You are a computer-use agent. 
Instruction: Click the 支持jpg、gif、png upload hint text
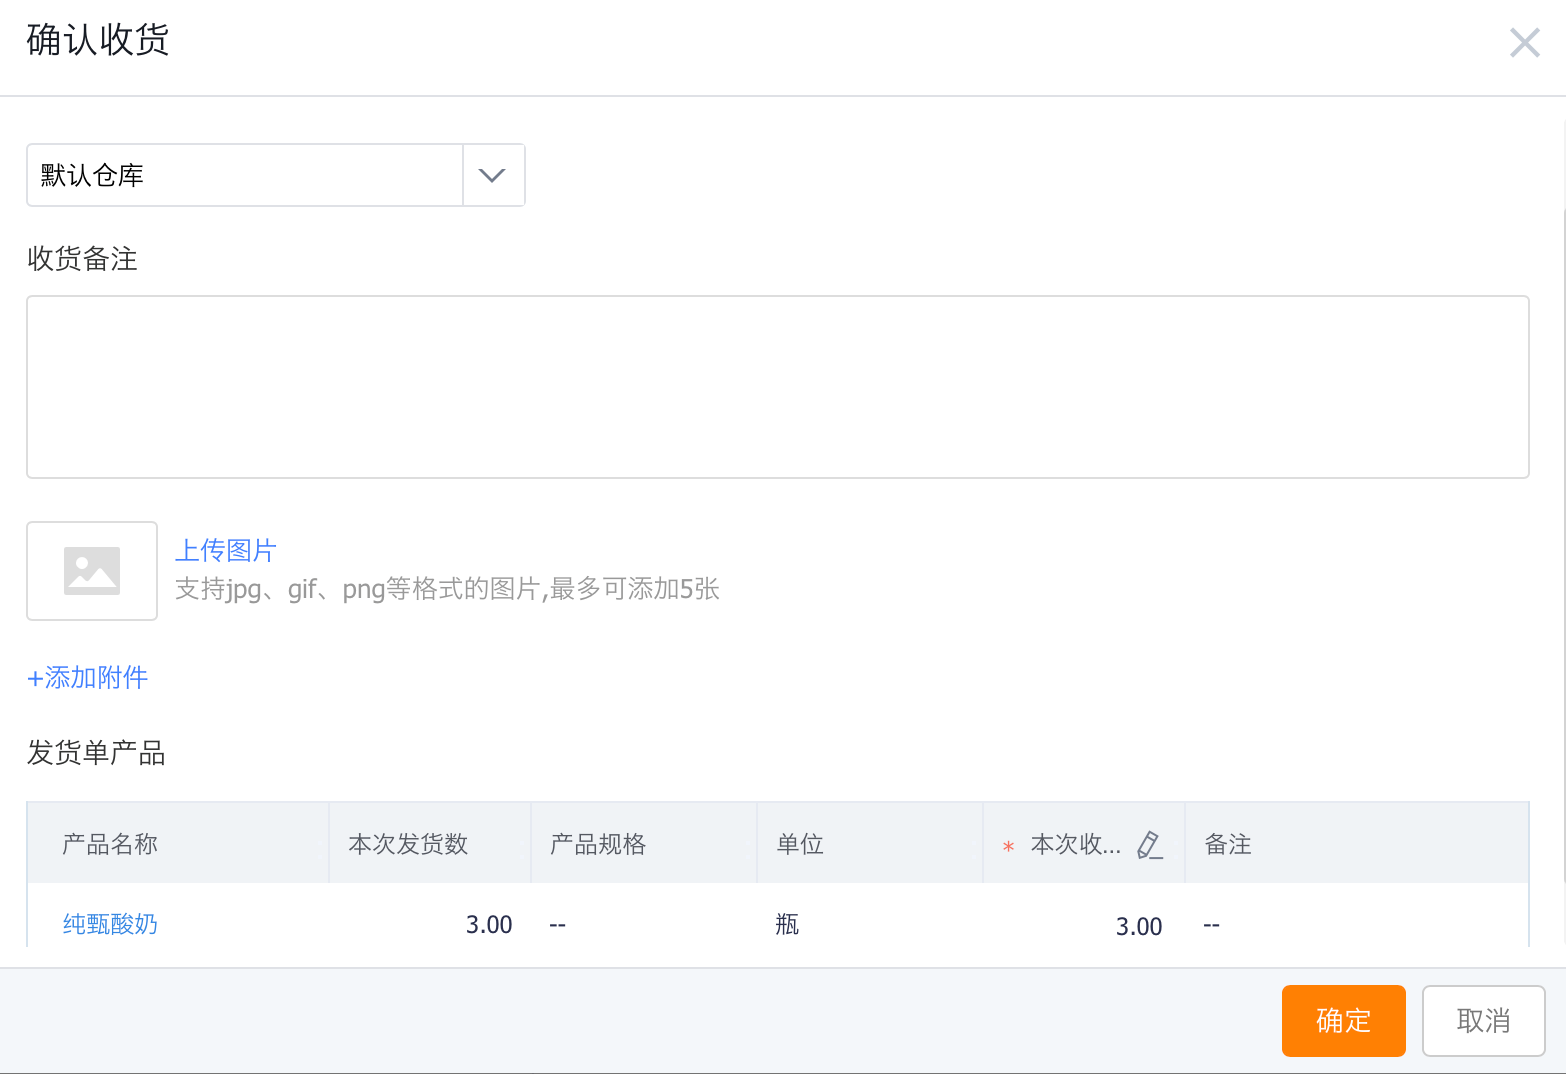click(447, 589)
